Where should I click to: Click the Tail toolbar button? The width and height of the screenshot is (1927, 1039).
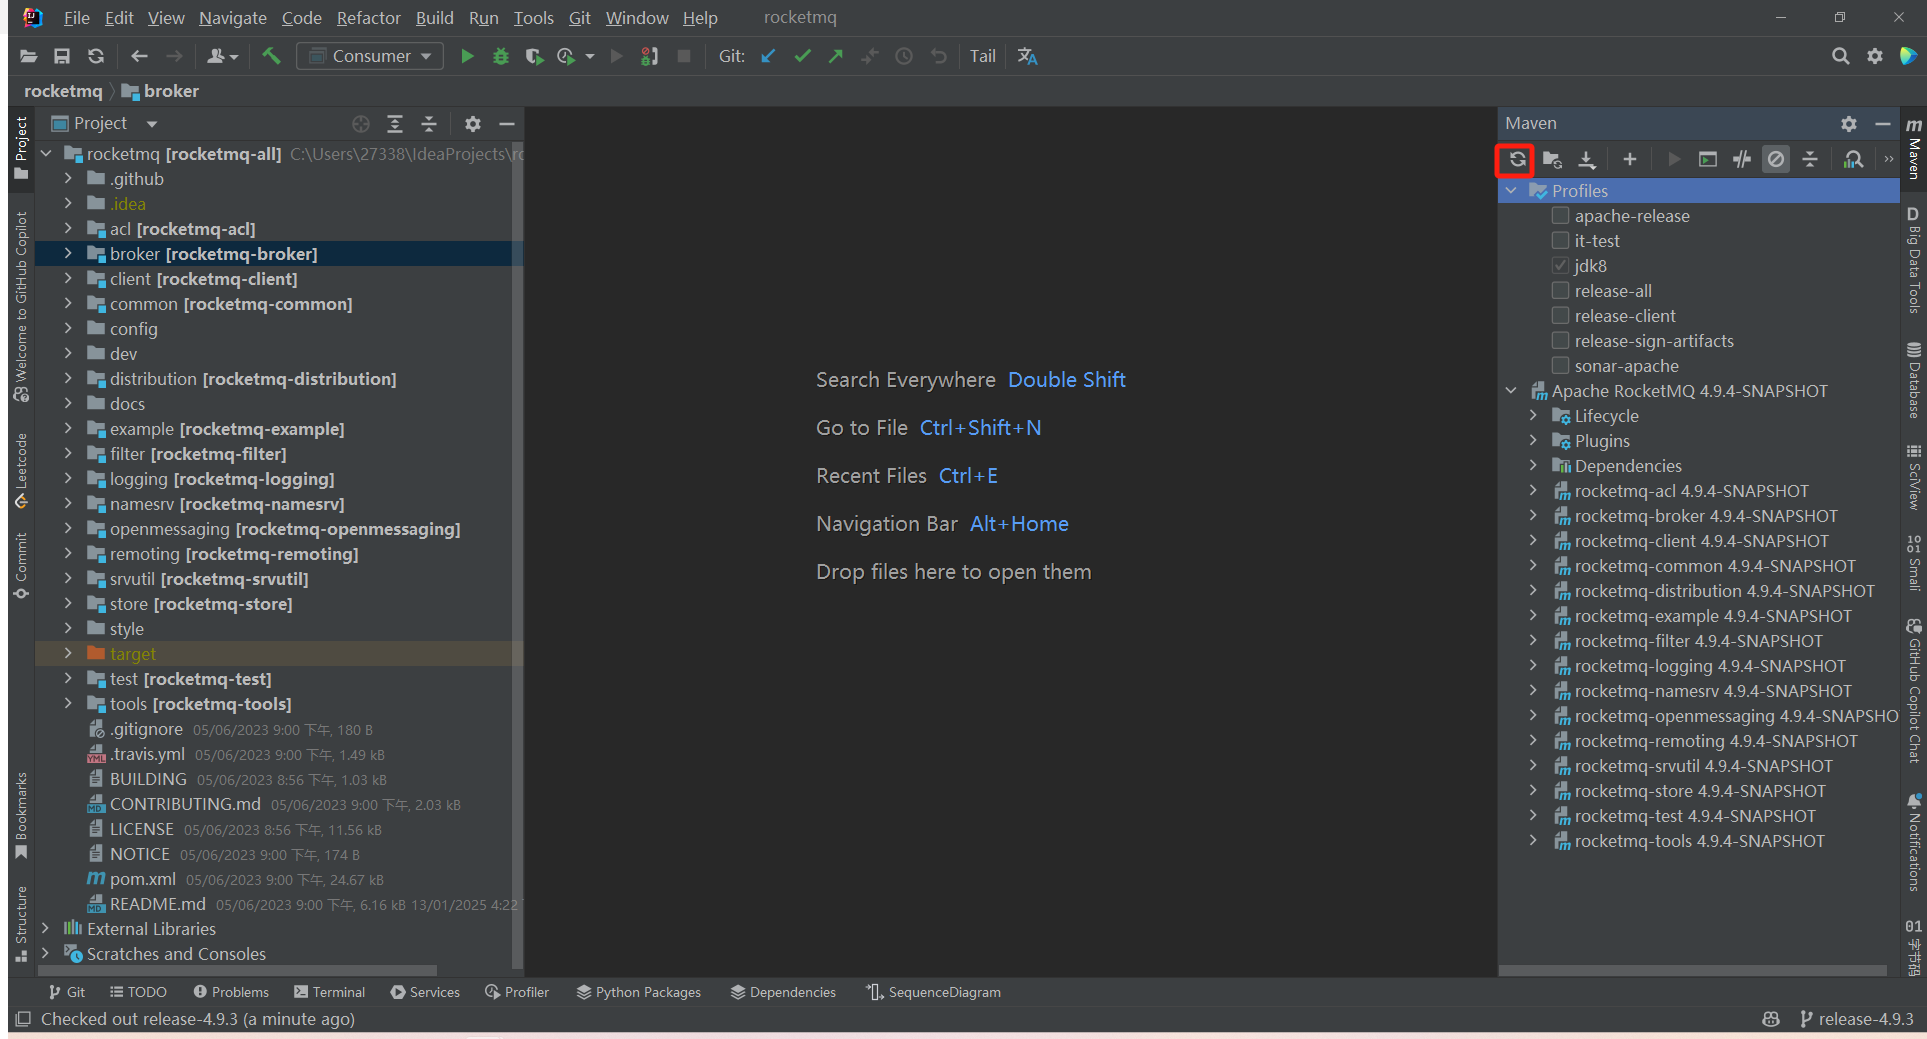coord(982,56)
